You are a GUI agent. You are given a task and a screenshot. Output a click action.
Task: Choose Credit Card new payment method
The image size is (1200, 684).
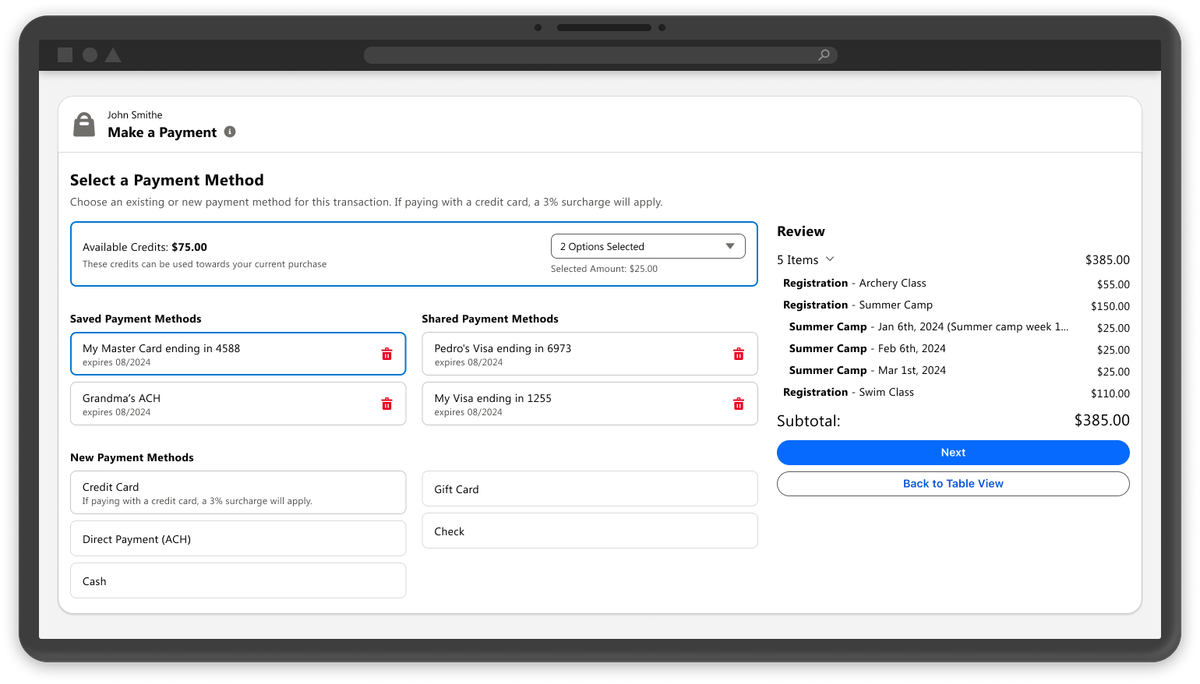pos(238,493)
